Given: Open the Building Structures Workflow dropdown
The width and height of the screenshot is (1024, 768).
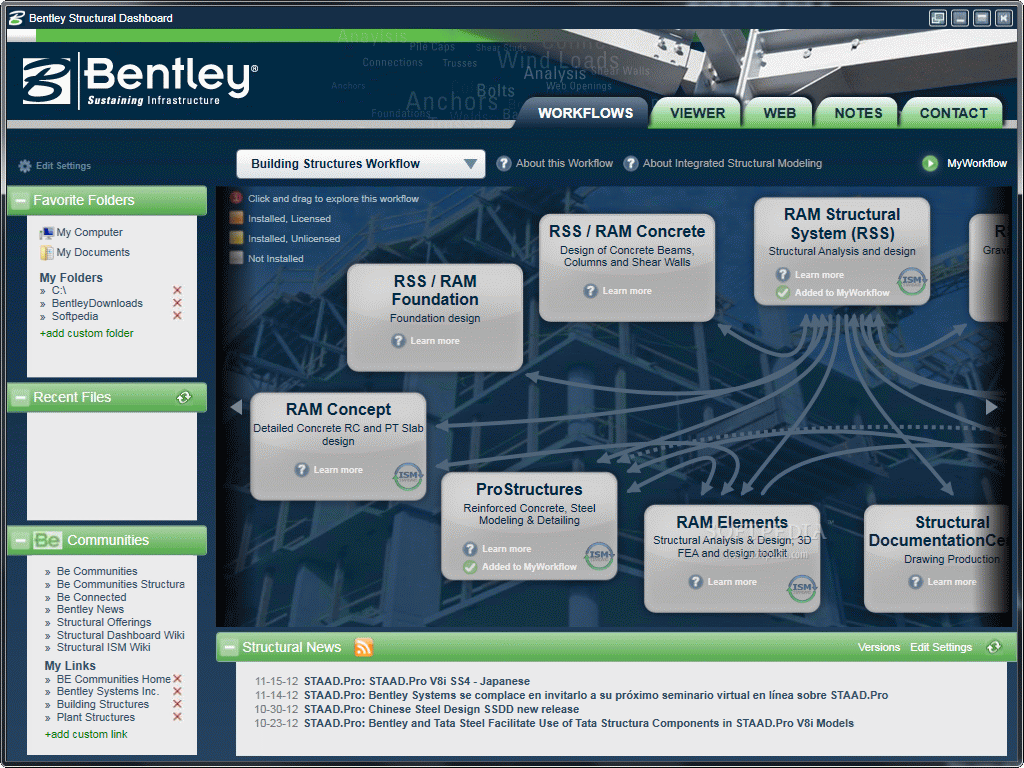Looking at the screenshot, I should click(360, 164).
